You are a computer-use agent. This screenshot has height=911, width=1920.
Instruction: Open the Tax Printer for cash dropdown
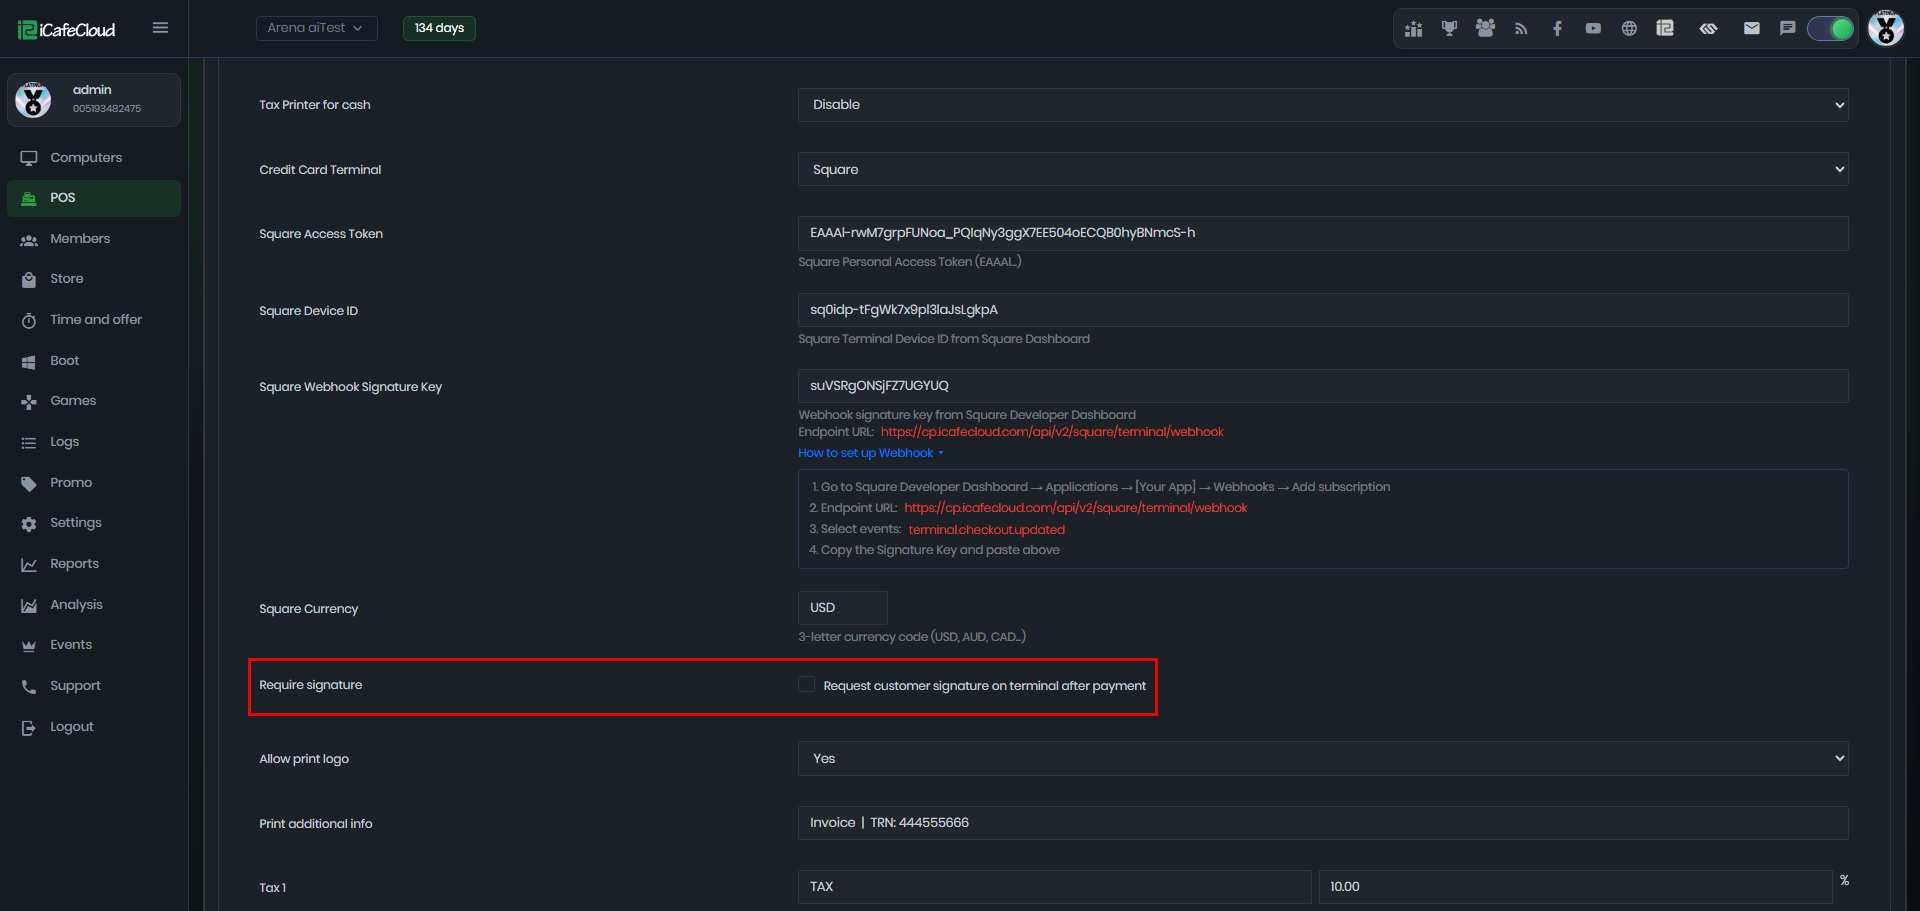click(1323, 105)
